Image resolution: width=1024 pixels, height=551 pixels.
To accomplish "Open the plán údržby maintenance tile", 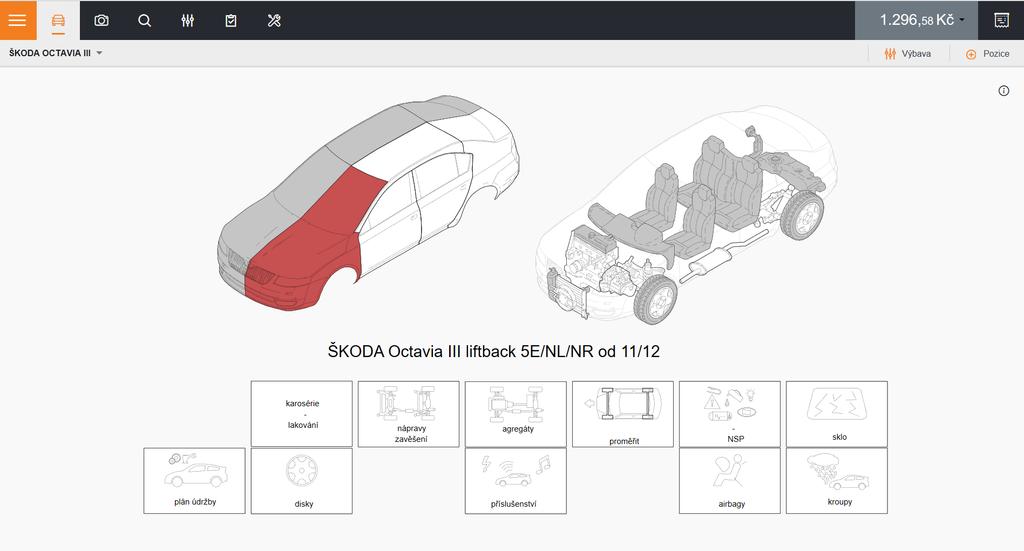I will point(195,480).
